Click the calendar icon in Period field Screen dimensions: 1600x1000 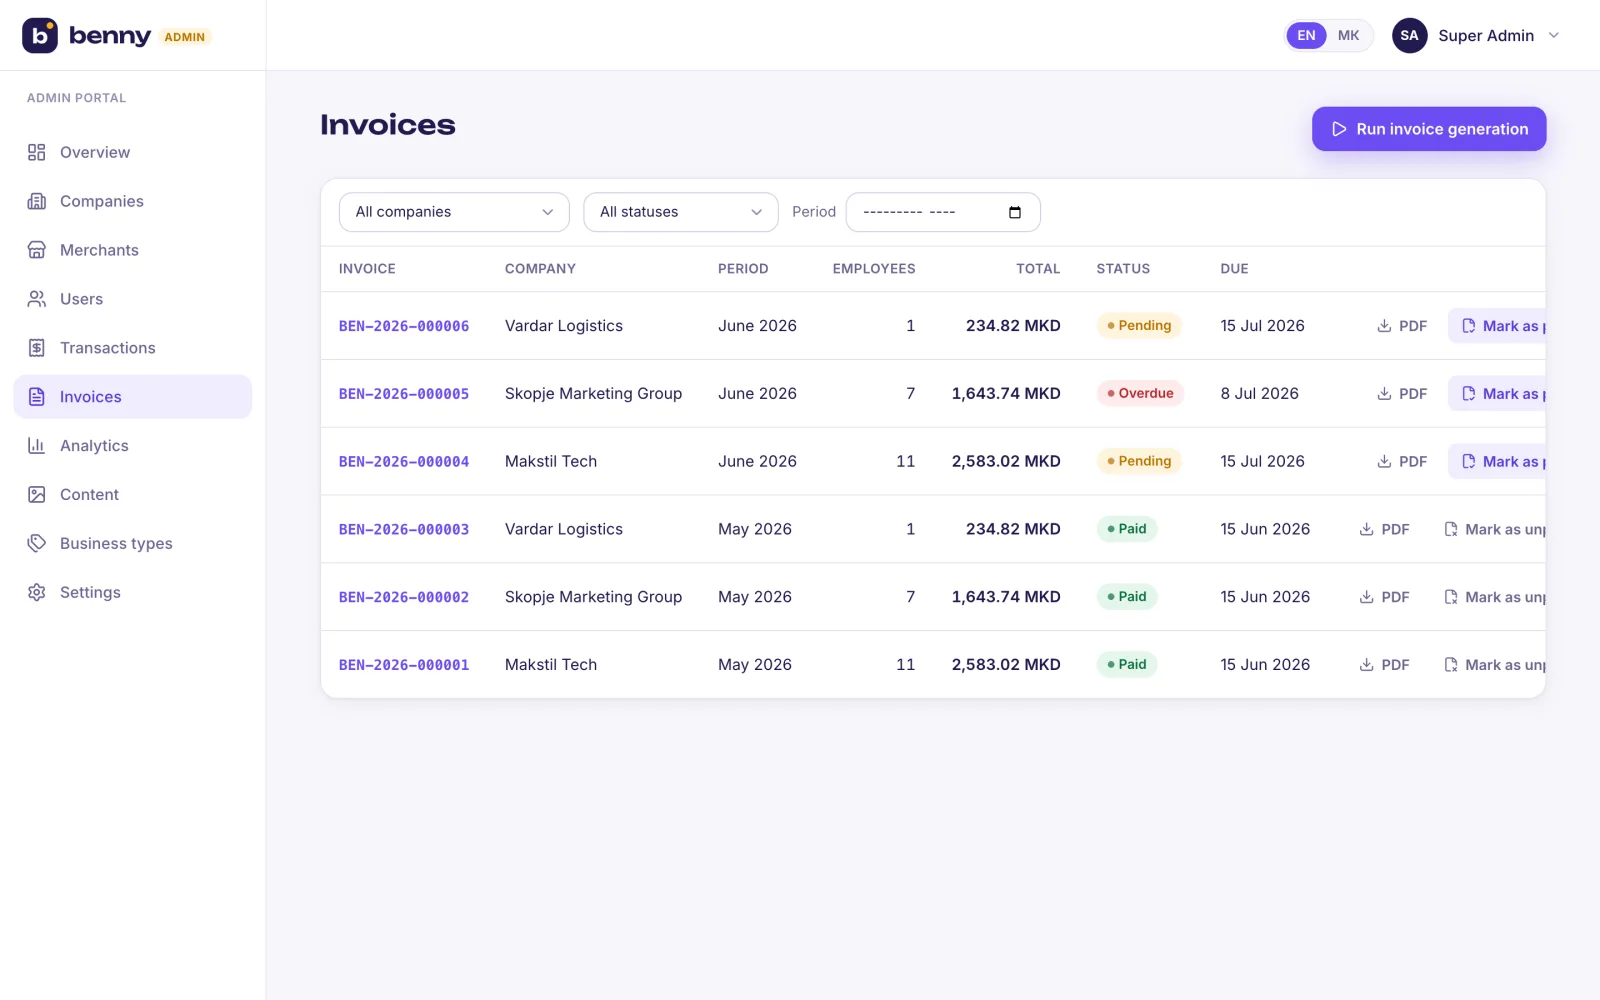[1015, 212]
